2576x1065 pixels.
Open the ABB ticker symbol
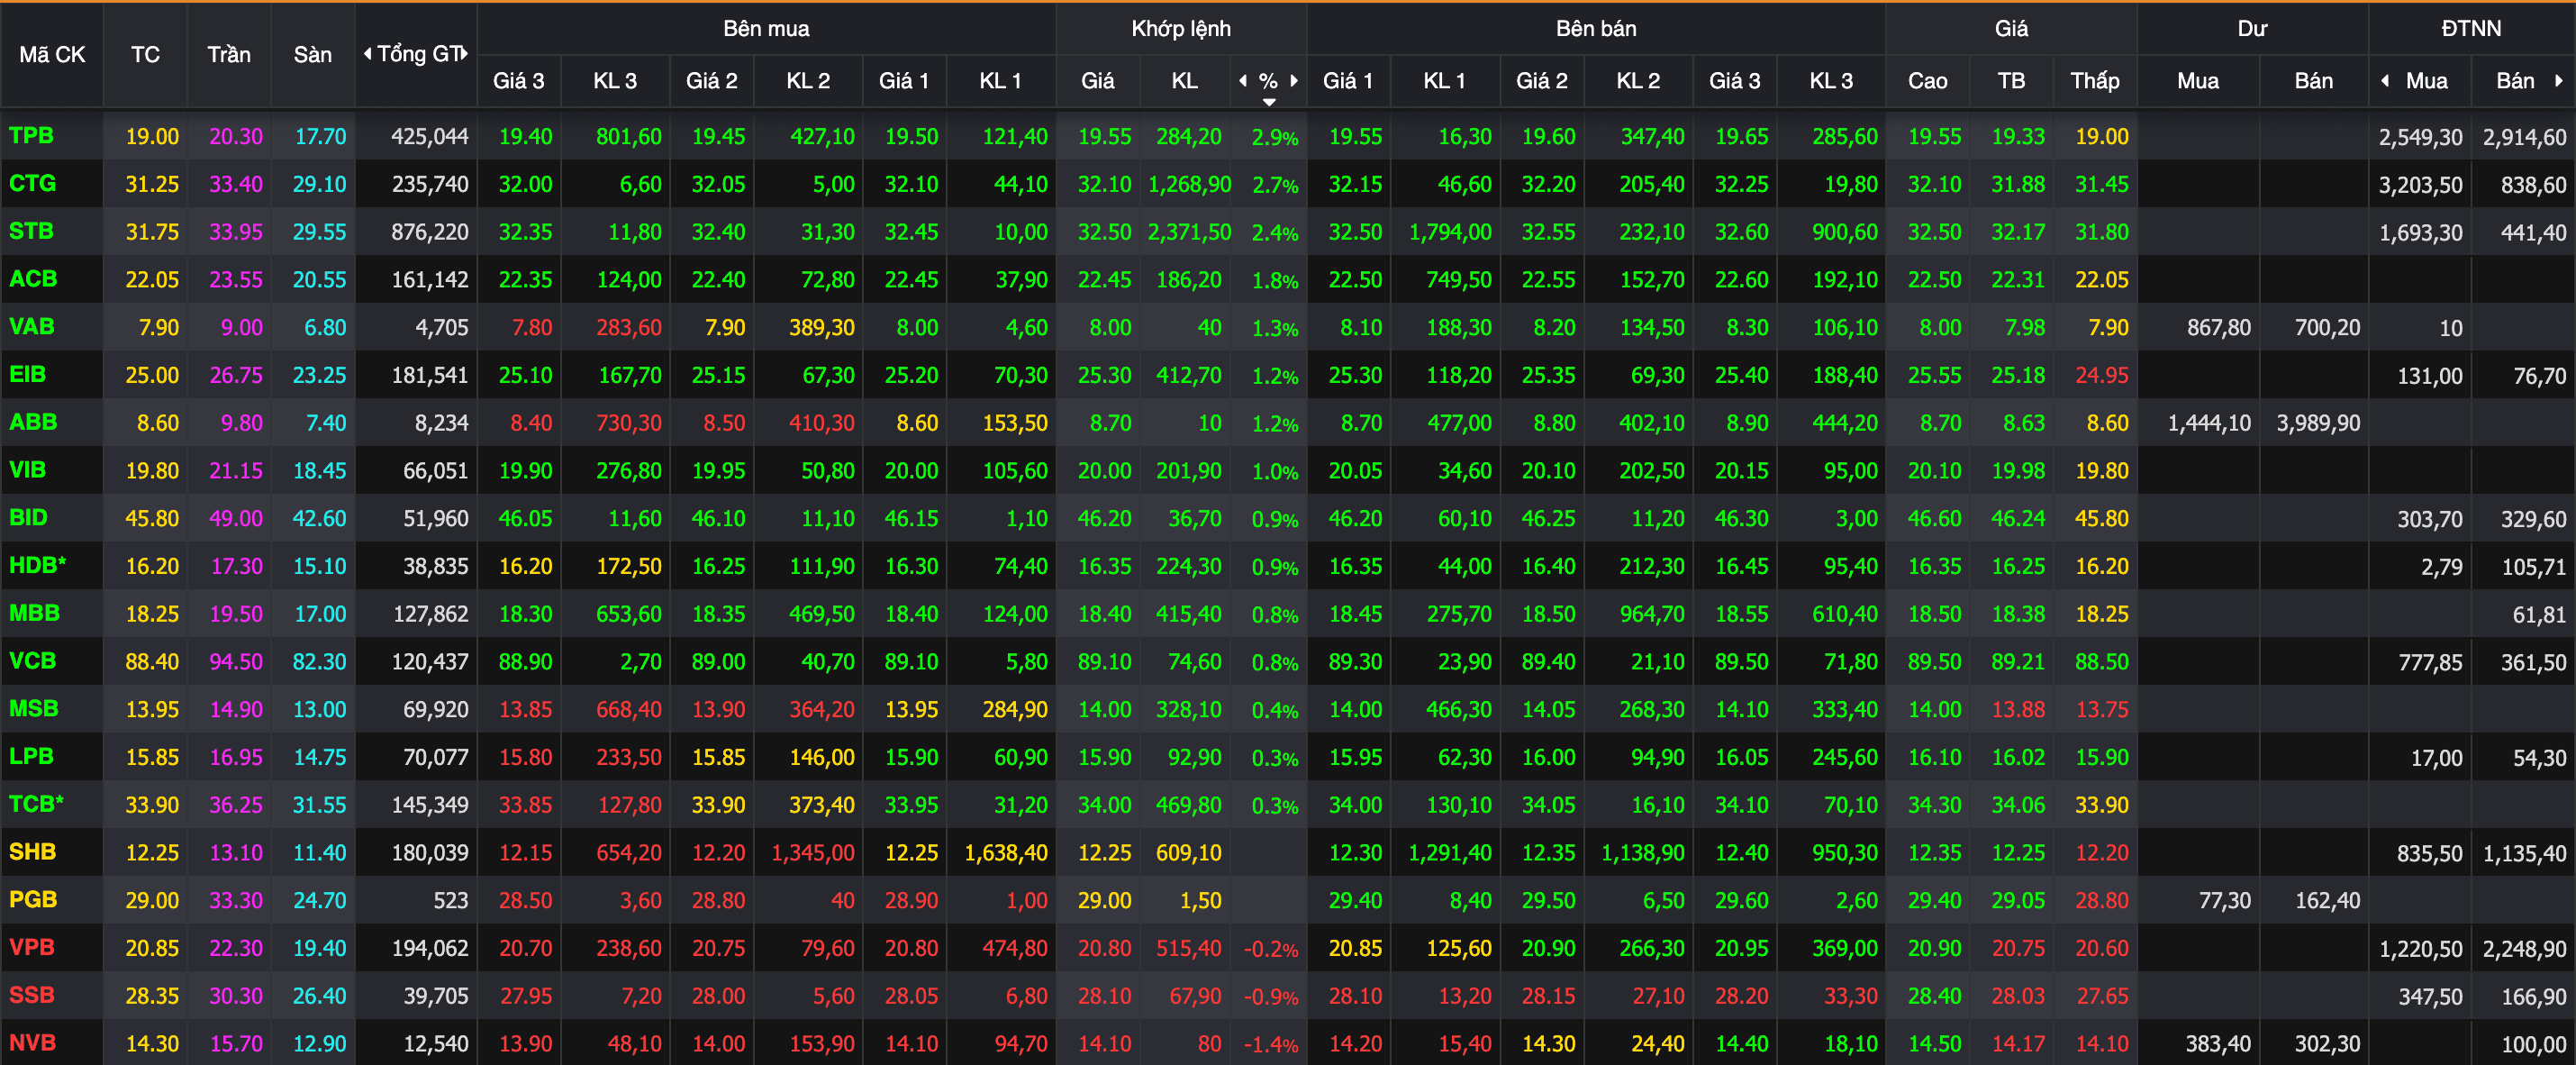(33, 422)
